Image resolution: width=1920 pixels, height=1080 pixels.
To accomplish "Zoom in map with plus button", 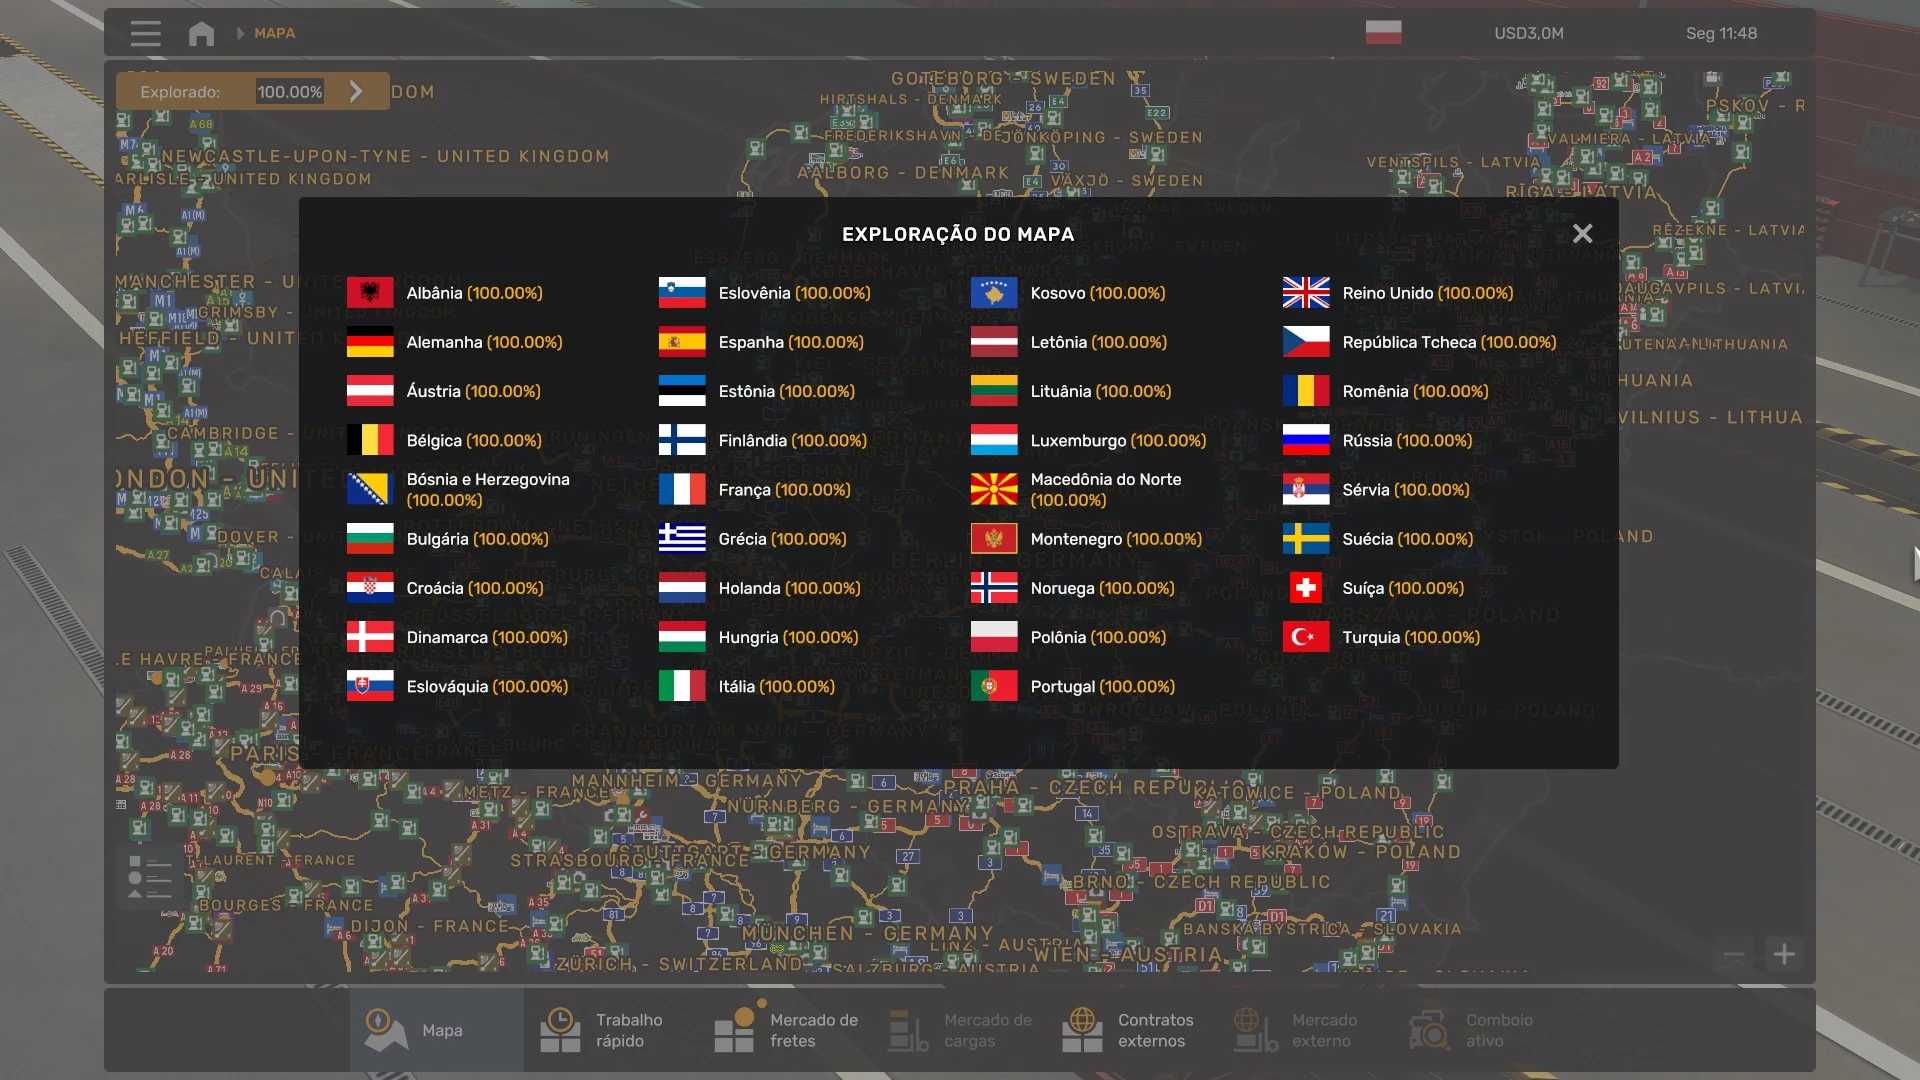I will [1784, 954].
